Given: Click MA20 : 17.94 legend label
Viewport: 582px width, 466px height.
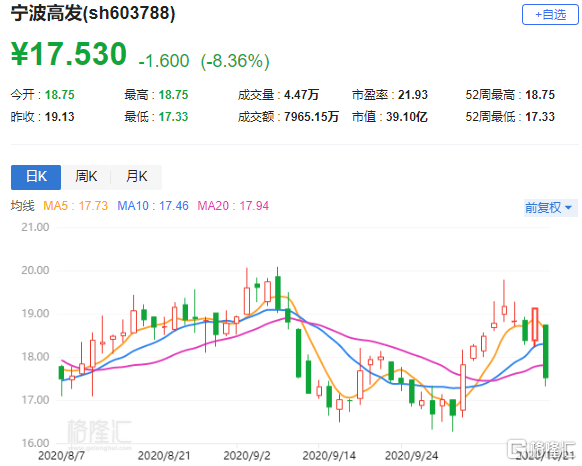Looking at the screenshot, I should 233,206.
